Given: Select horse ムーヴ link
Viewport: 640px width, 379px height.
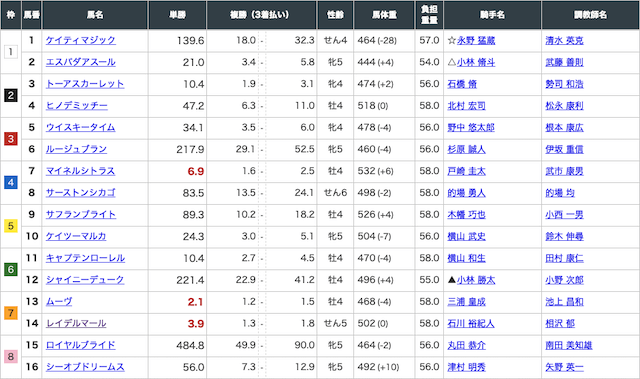Looking at the screenshot, I should point(59,301).
